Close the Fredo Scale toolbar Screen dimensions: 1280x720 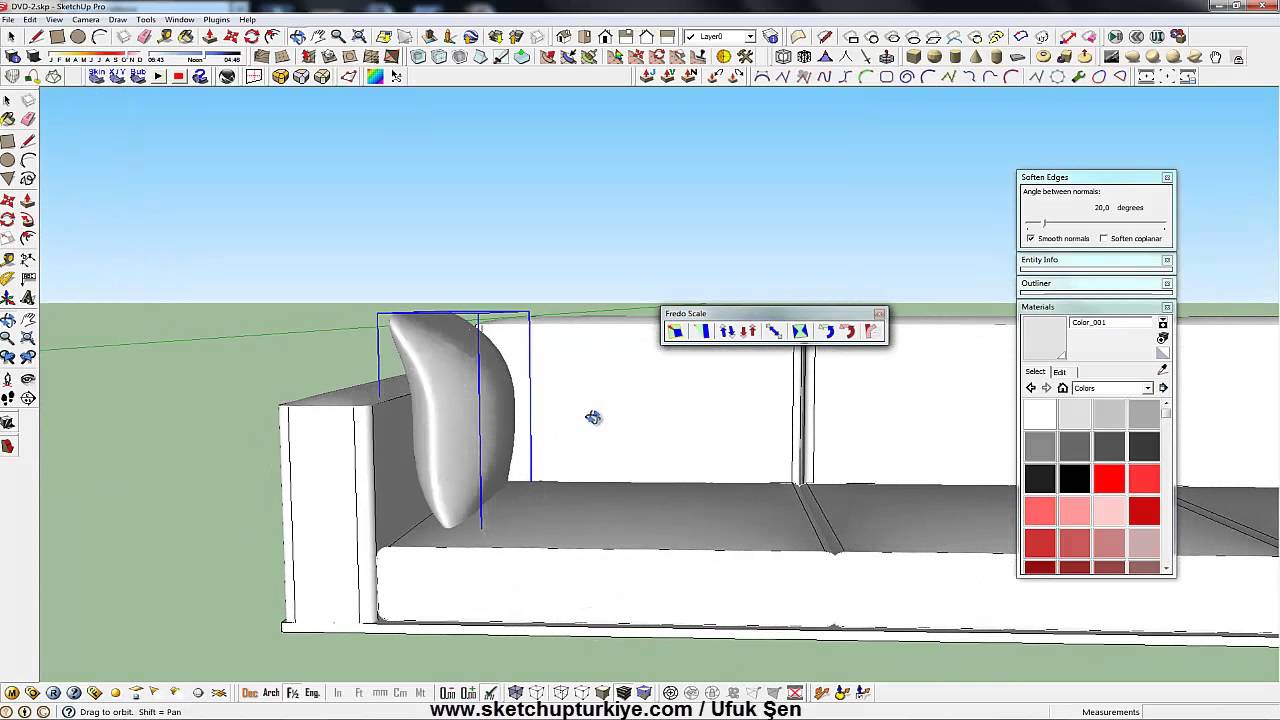click(879, 314)
